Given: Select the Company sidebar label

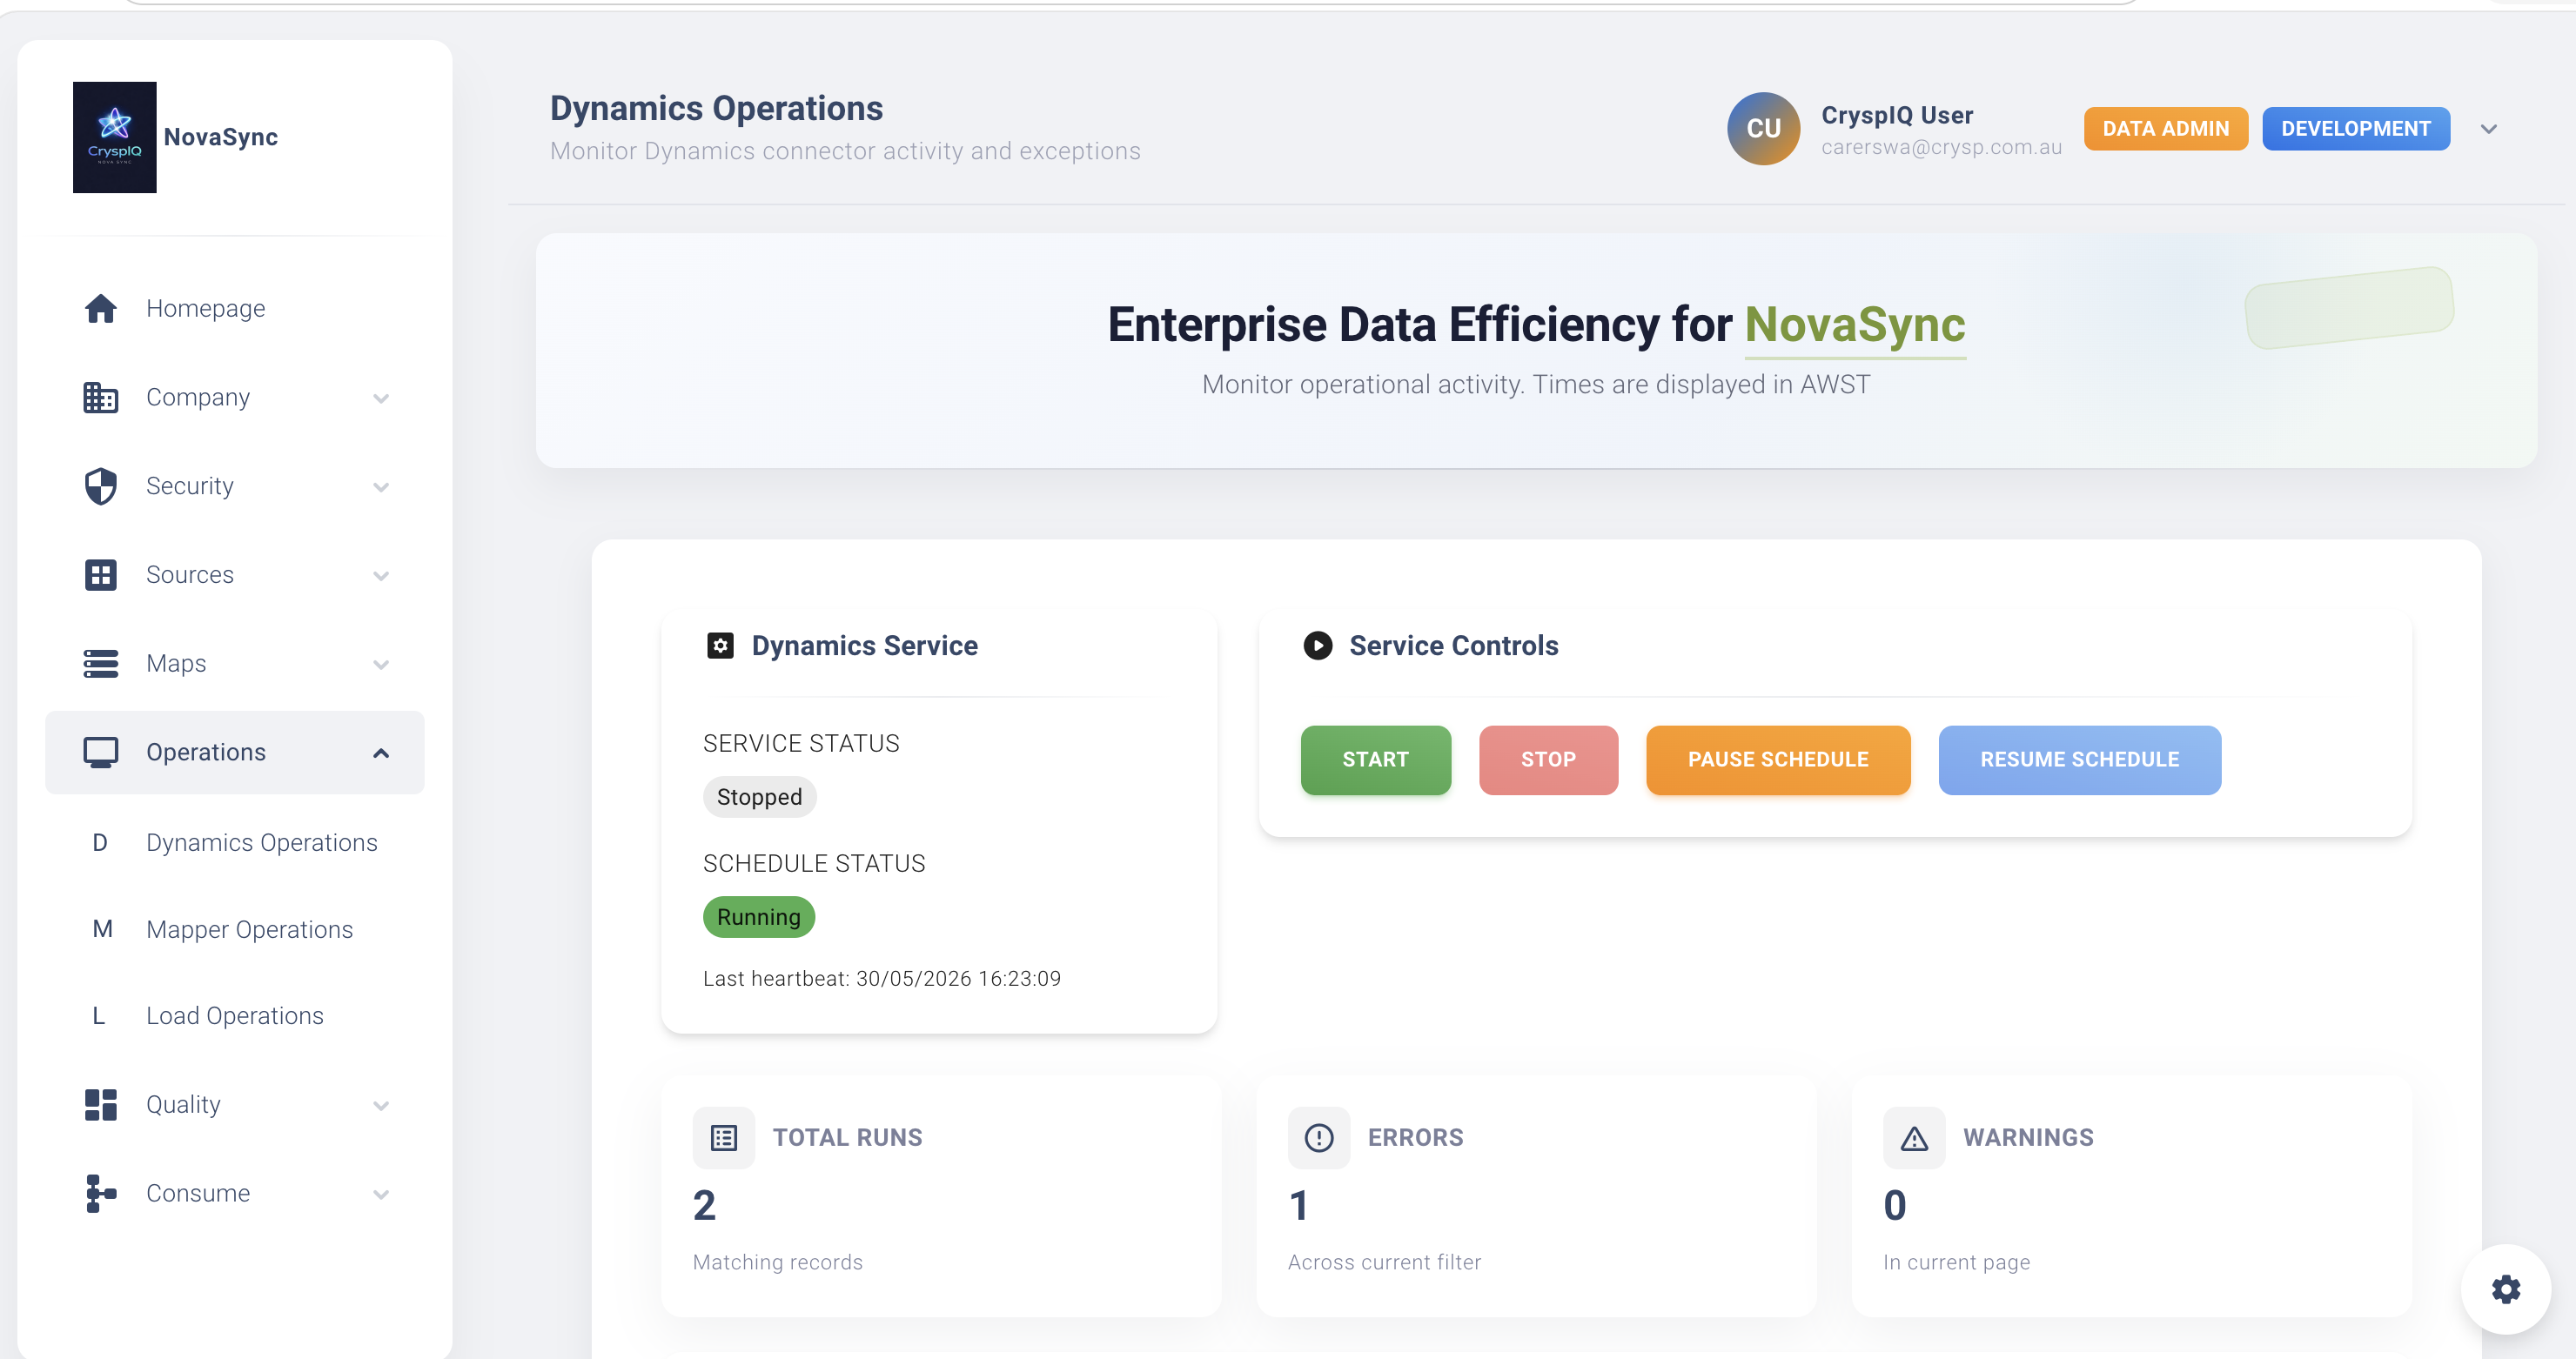Looking at the screenshot, I should point(198,397).
